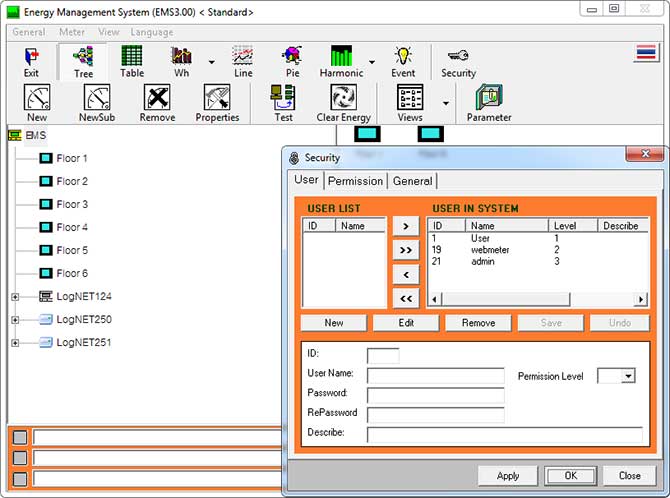Click the horizontal scrollbar right arrow
Screen dimensions: 670x498
641,299
